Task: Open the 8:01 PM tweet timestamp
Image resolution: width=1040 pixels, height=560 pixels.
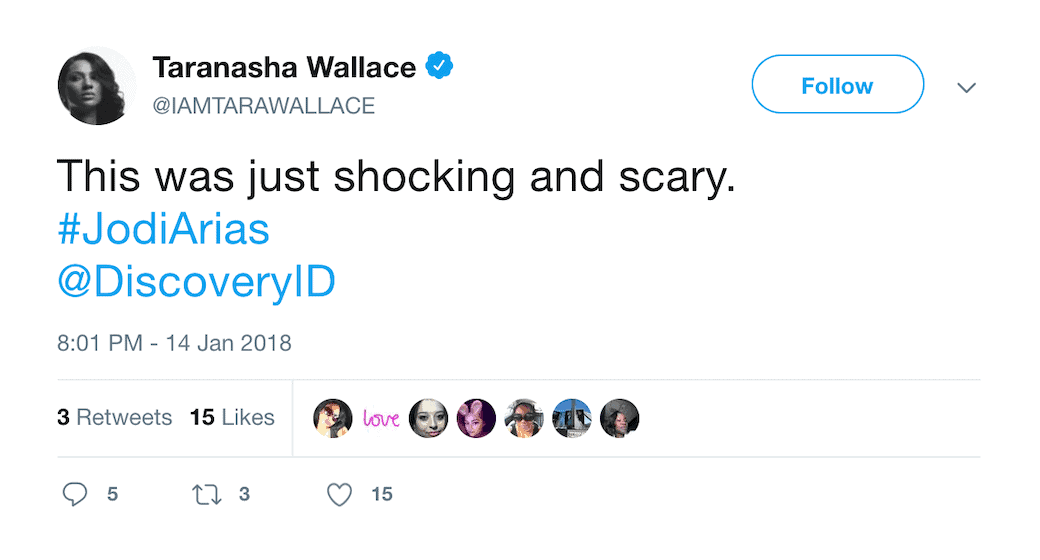Action: (x=174, y=343)
